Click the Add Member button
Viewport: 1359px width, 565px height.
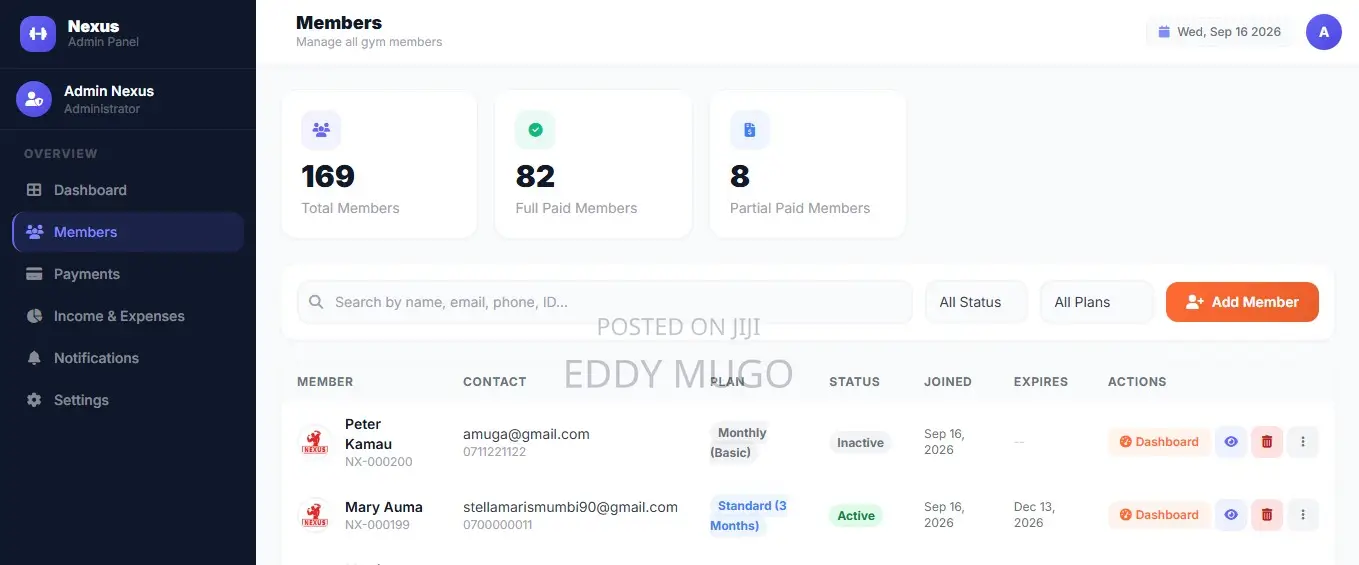[1242, 302]
